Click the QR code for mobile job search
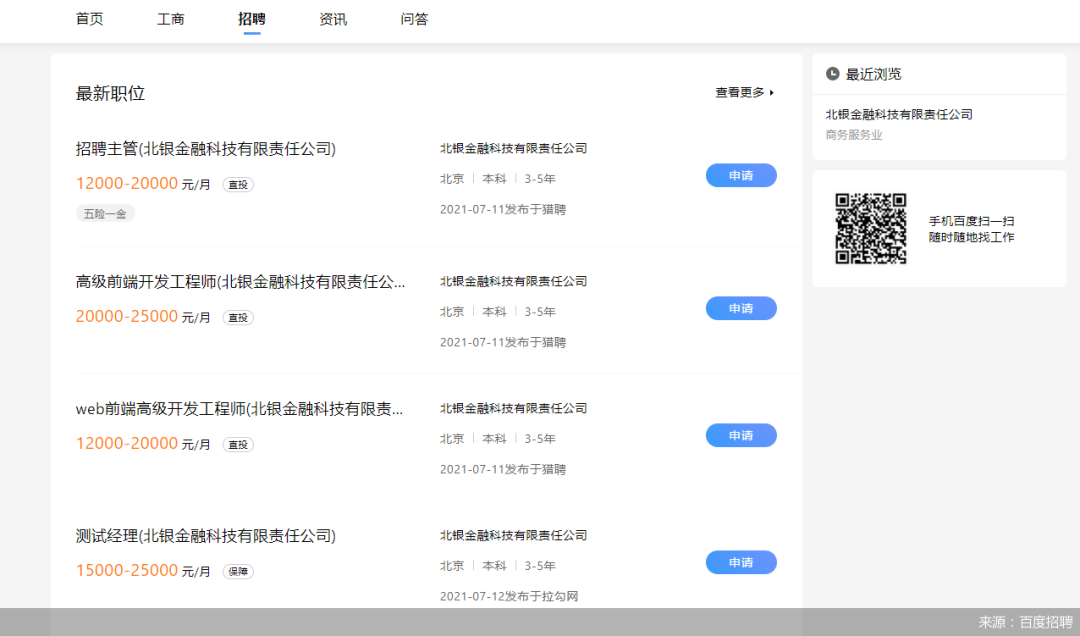The height and width of the screenshot is (636, 1080). coord(871,228)
